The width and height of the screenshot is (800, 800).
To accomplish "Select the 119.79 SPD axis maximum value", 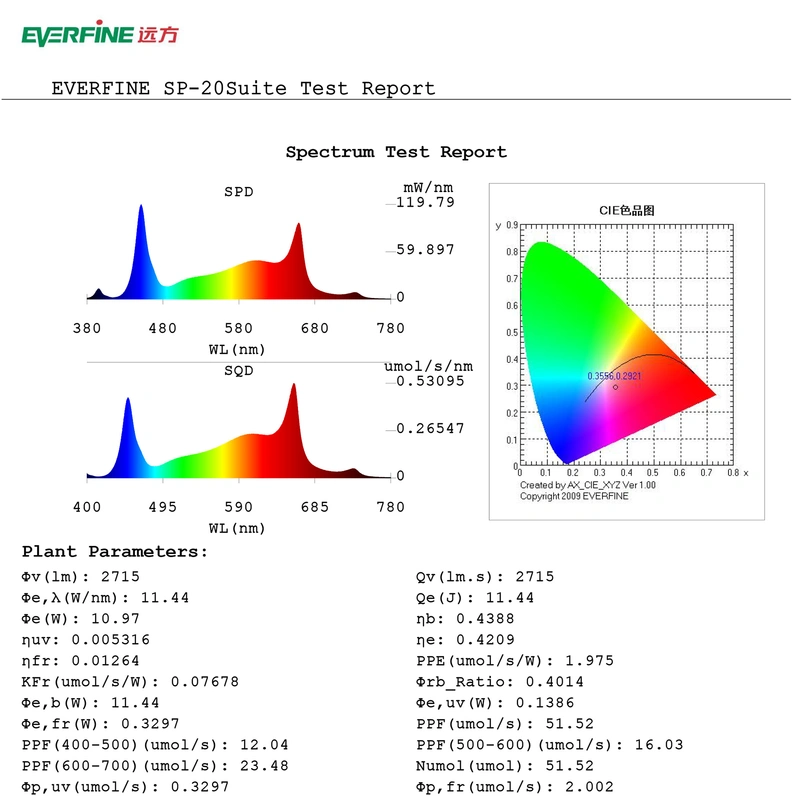I will (425, 202).
